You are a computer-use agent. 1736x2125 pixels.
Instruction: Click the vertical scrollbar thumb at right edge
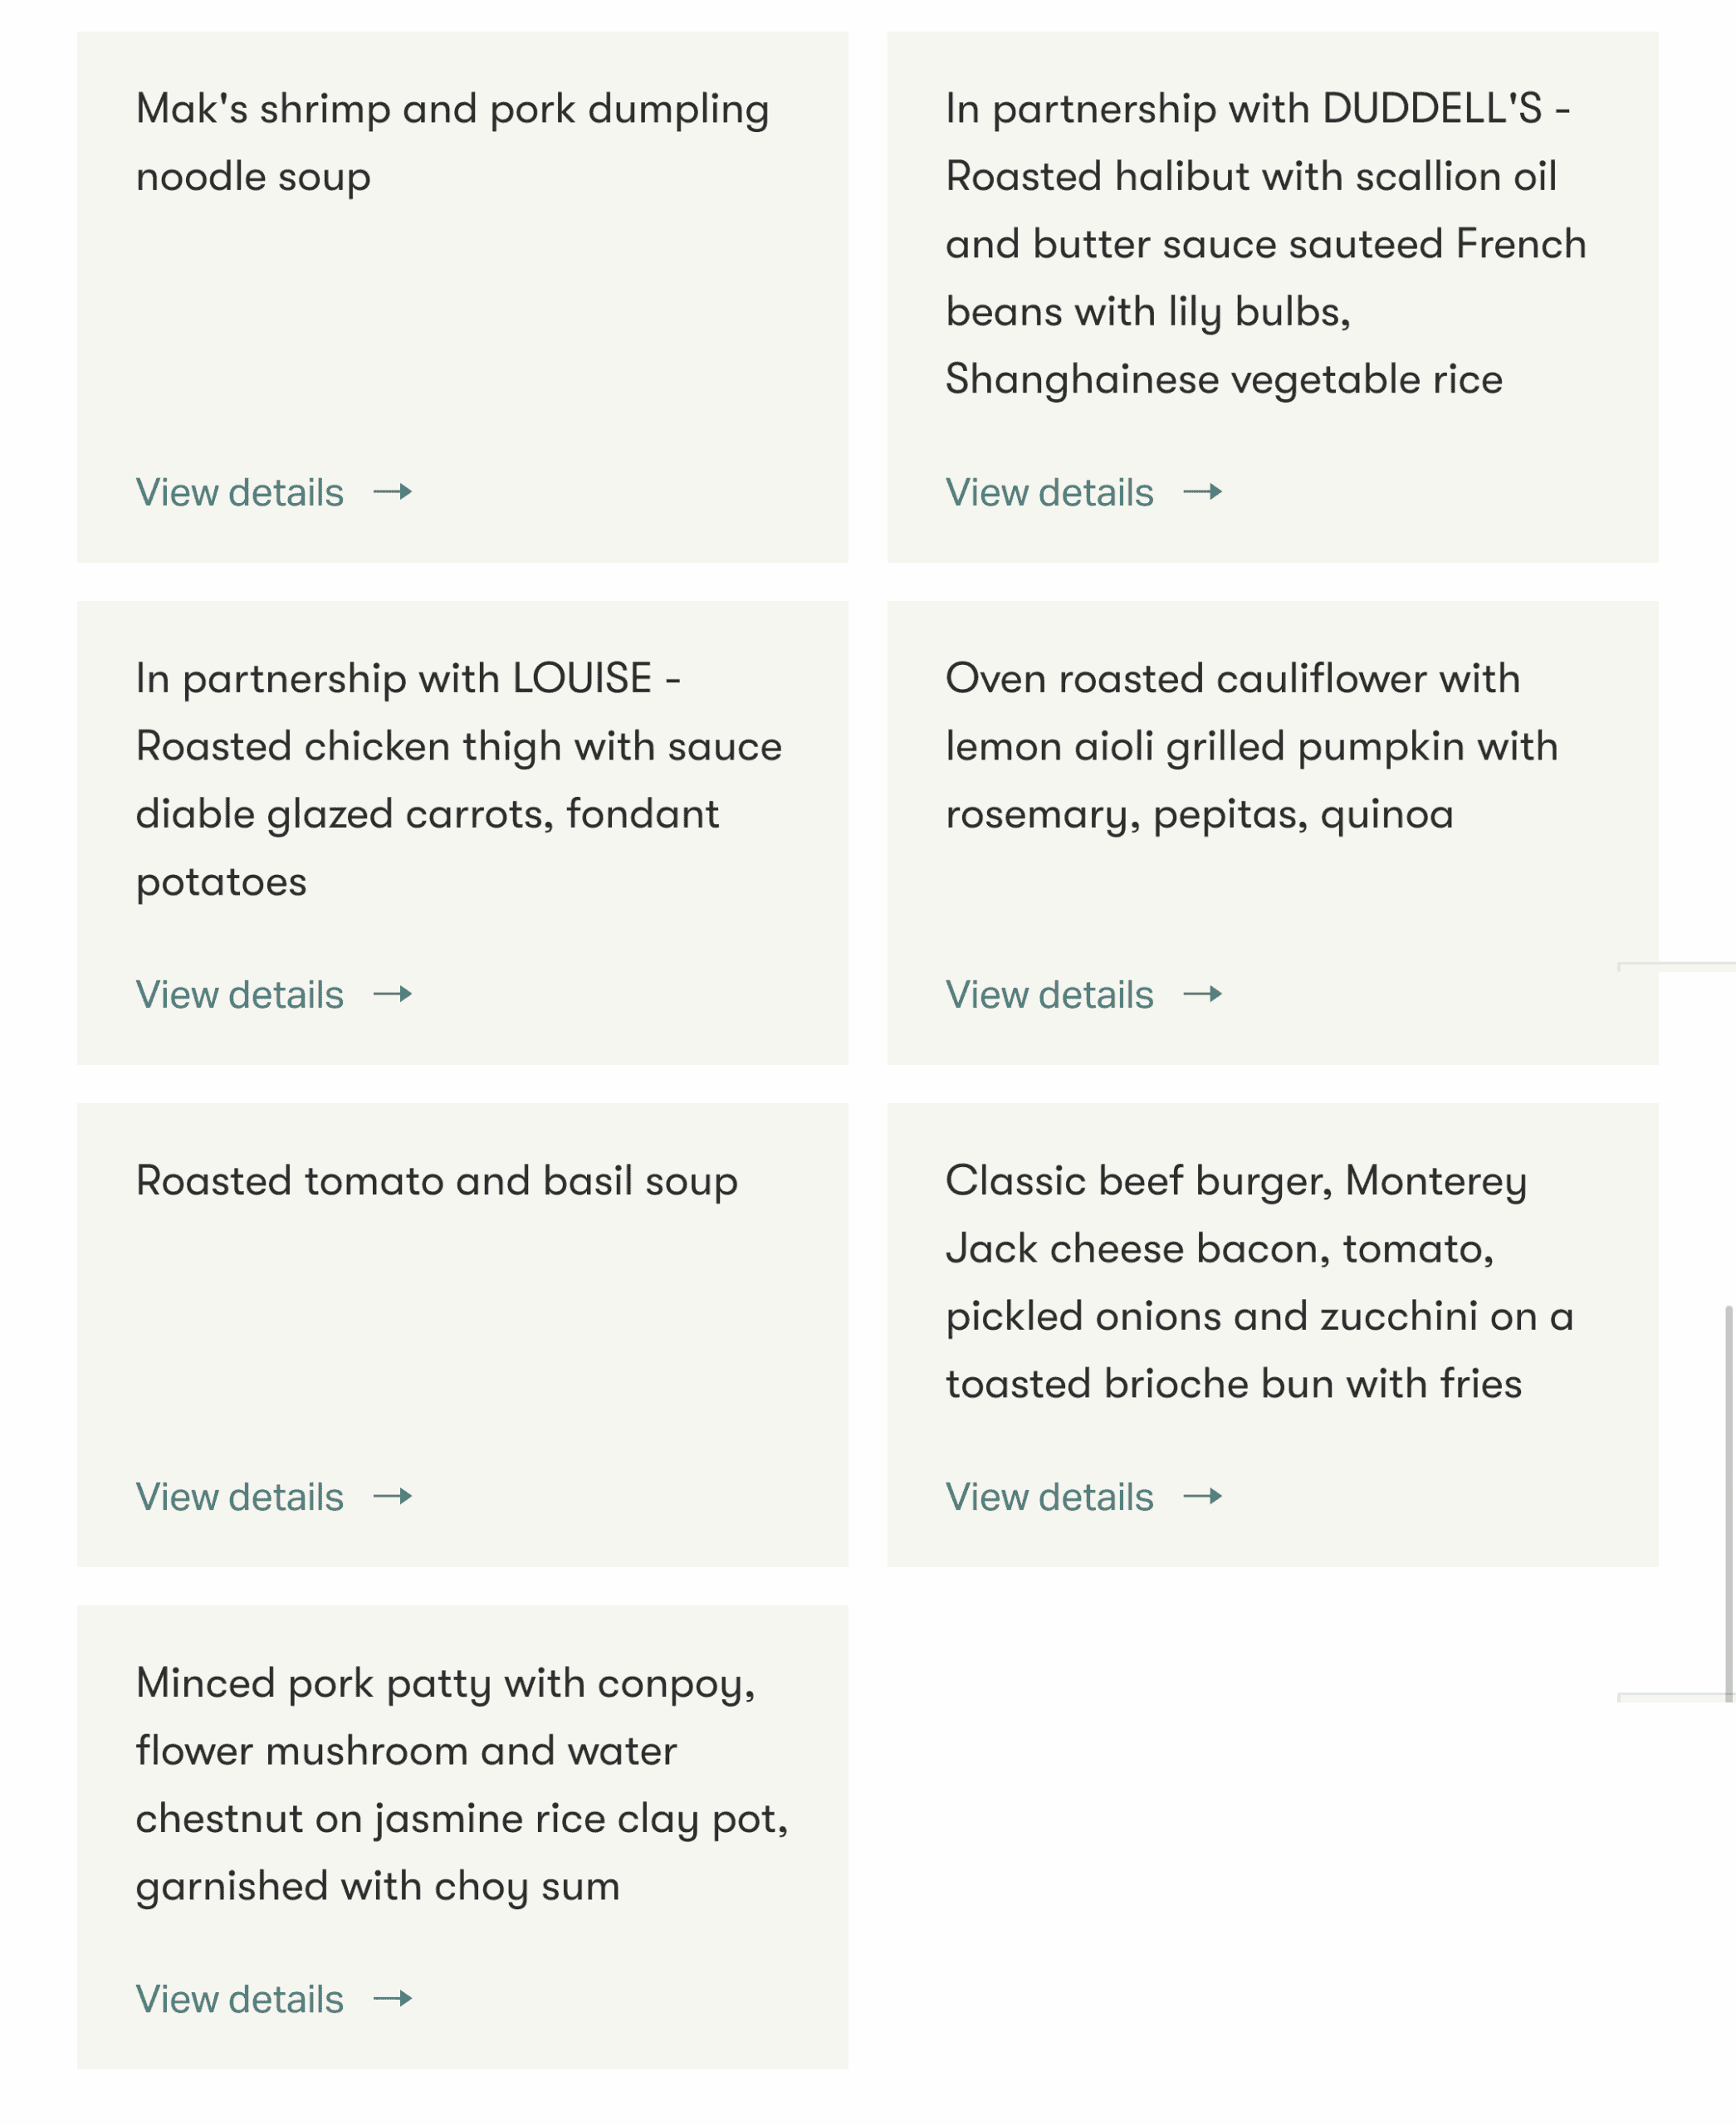(1728, 1500)
